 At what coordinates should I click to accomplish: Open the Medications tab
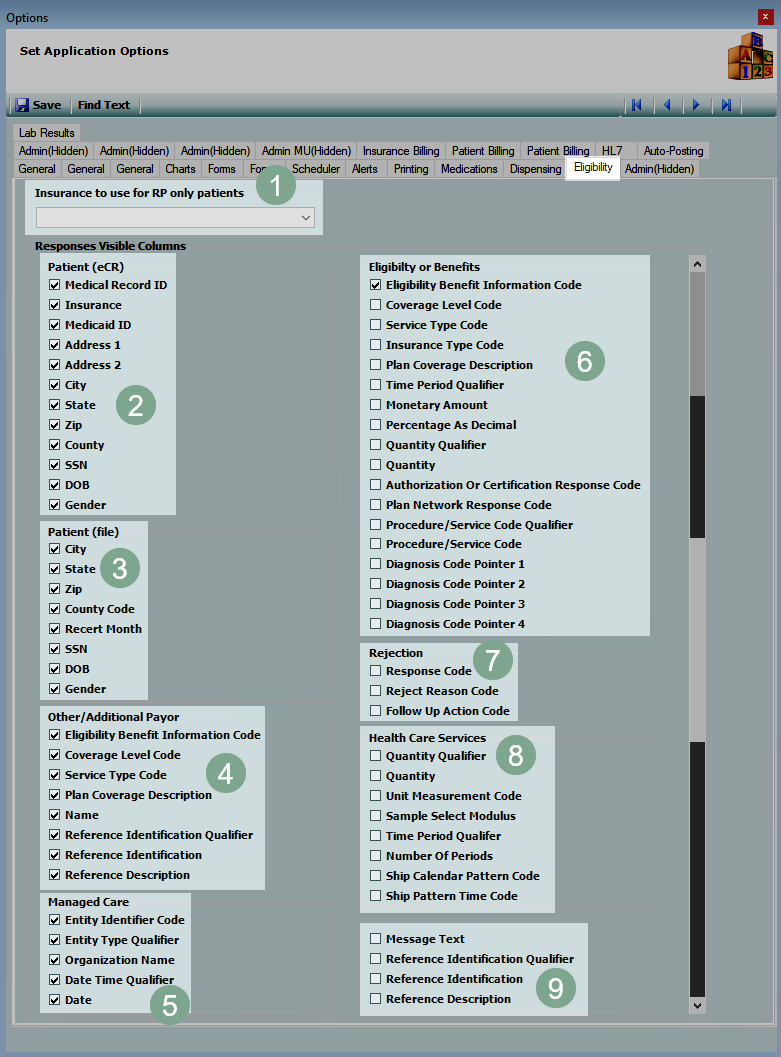(x=469, y=169)
